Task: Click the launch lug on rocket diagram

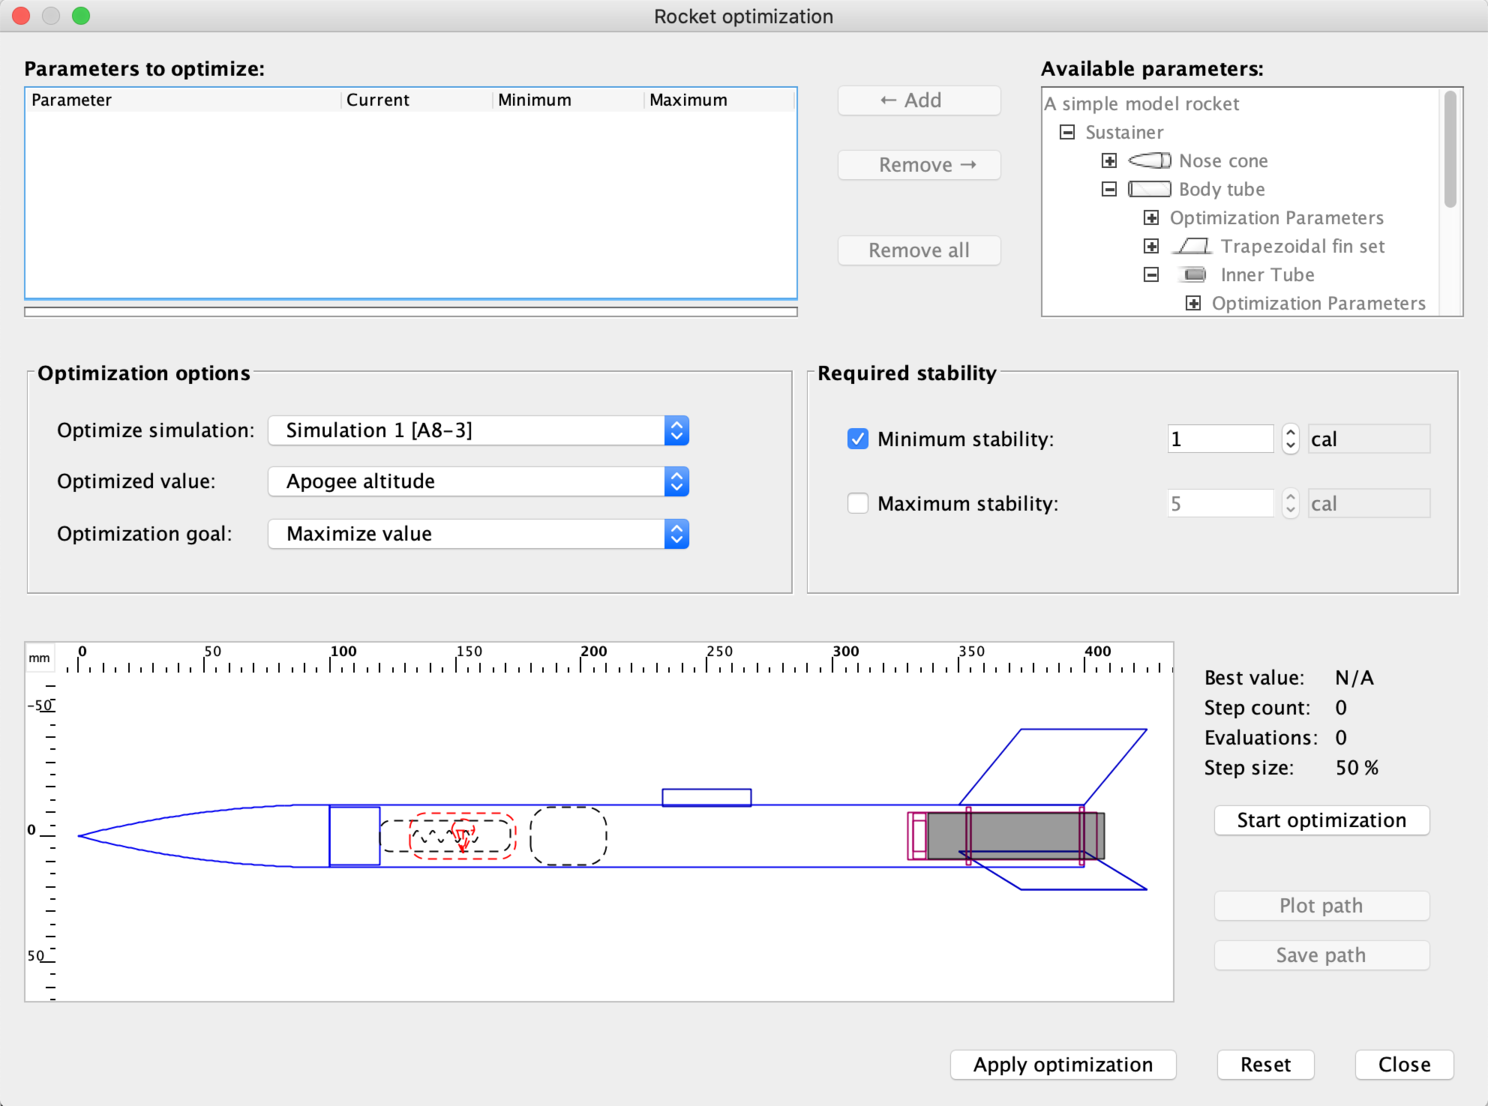Action: [706, 797]
